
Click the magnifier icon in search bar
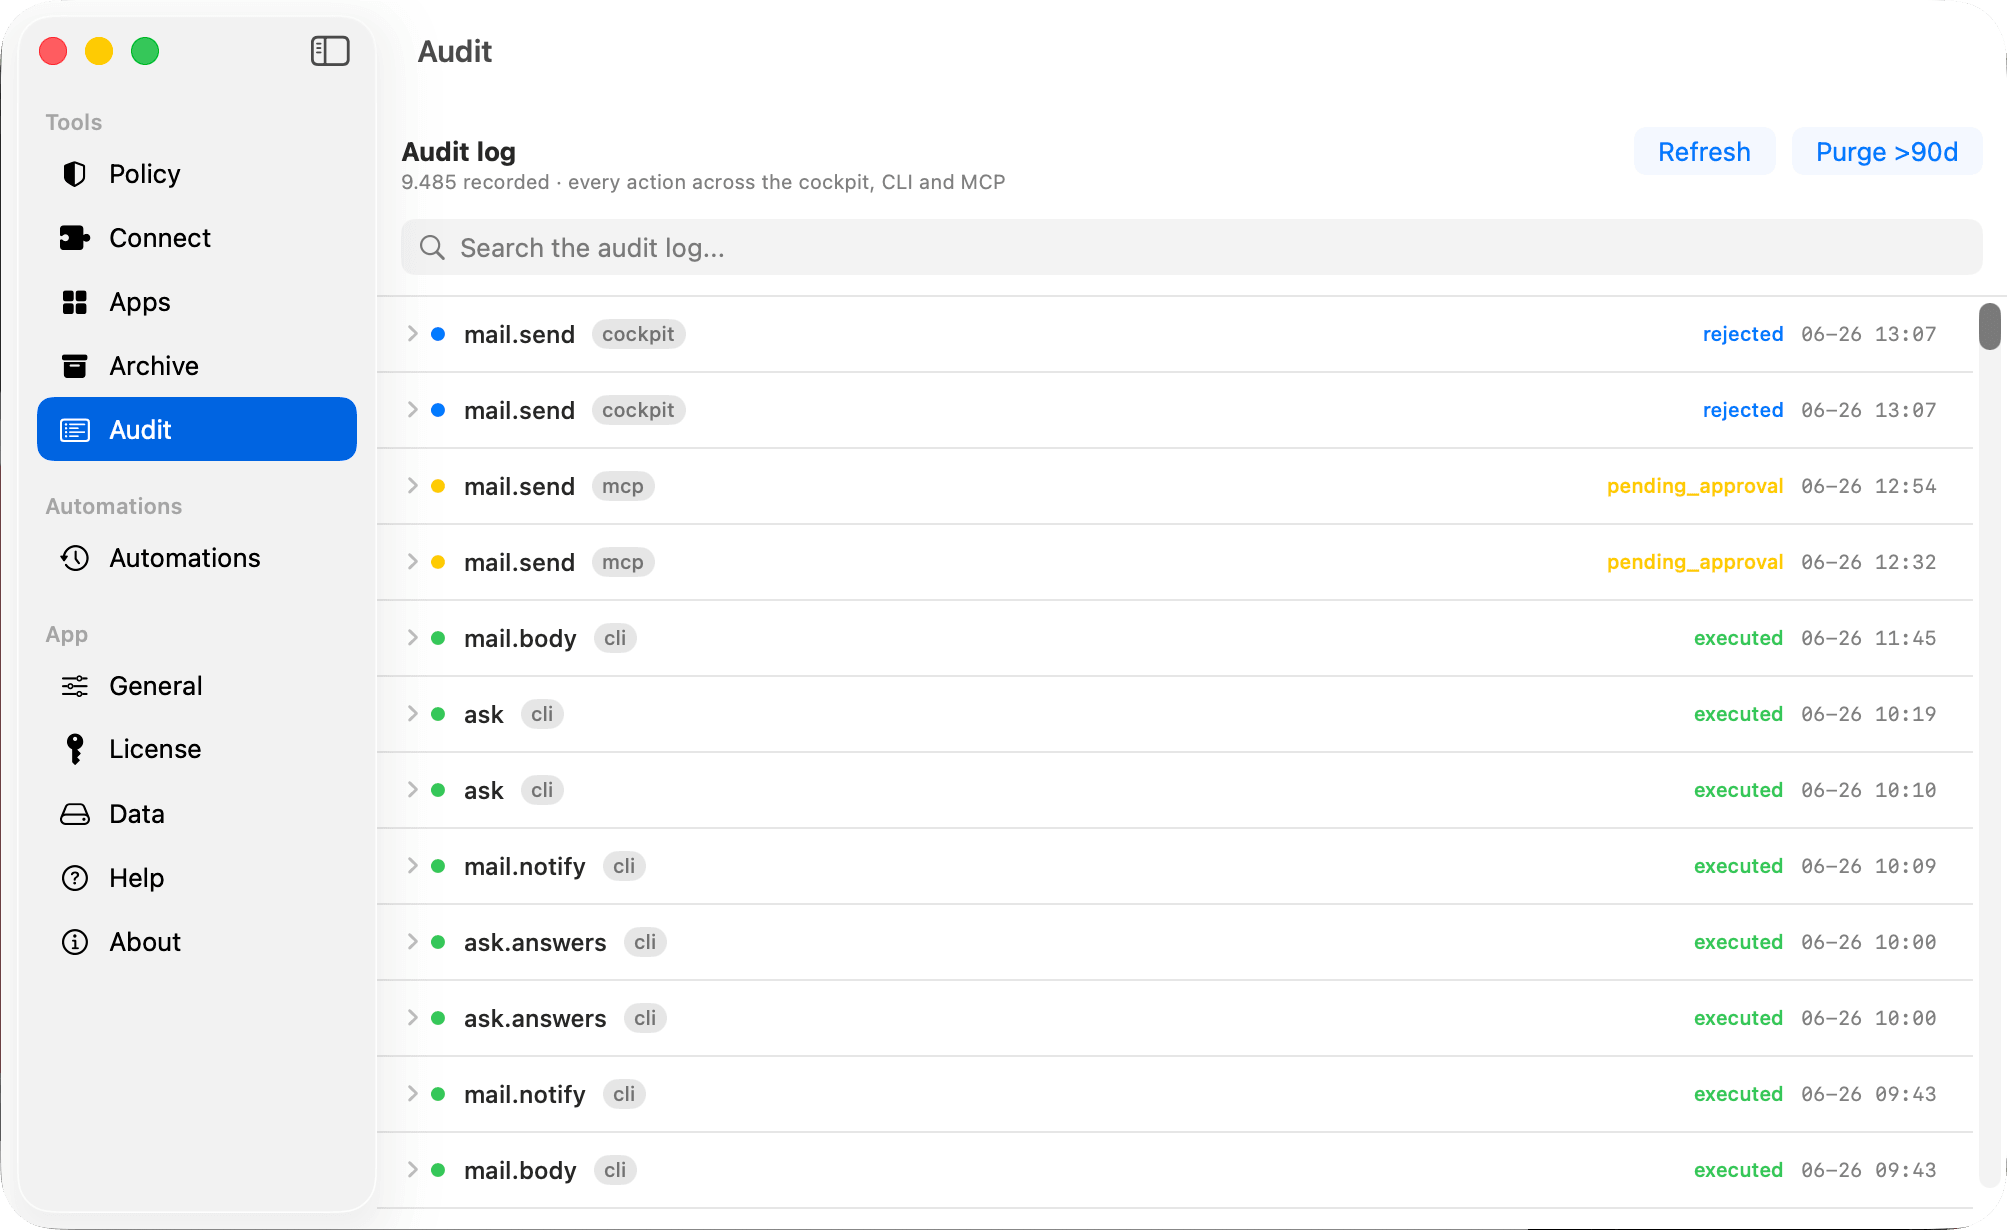click(432, 247)
